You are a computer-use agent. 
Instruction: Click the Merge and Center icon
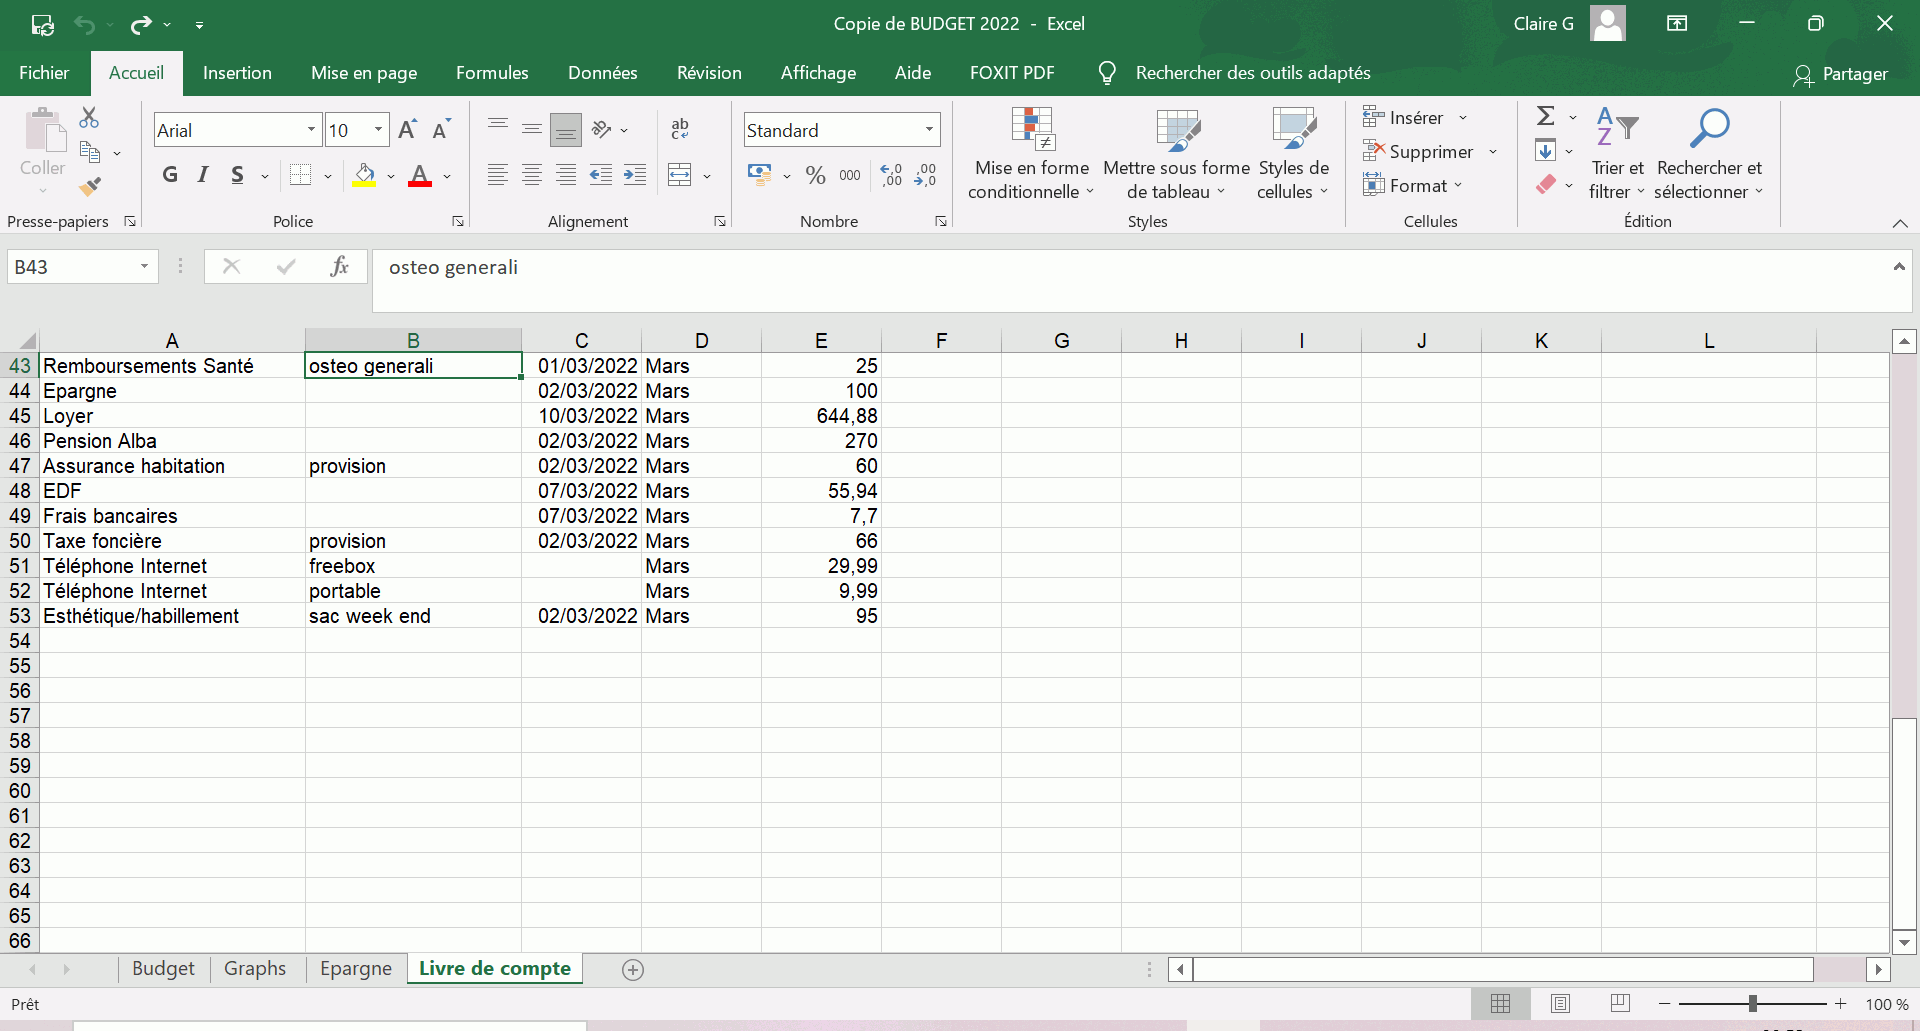click(680, 176)
